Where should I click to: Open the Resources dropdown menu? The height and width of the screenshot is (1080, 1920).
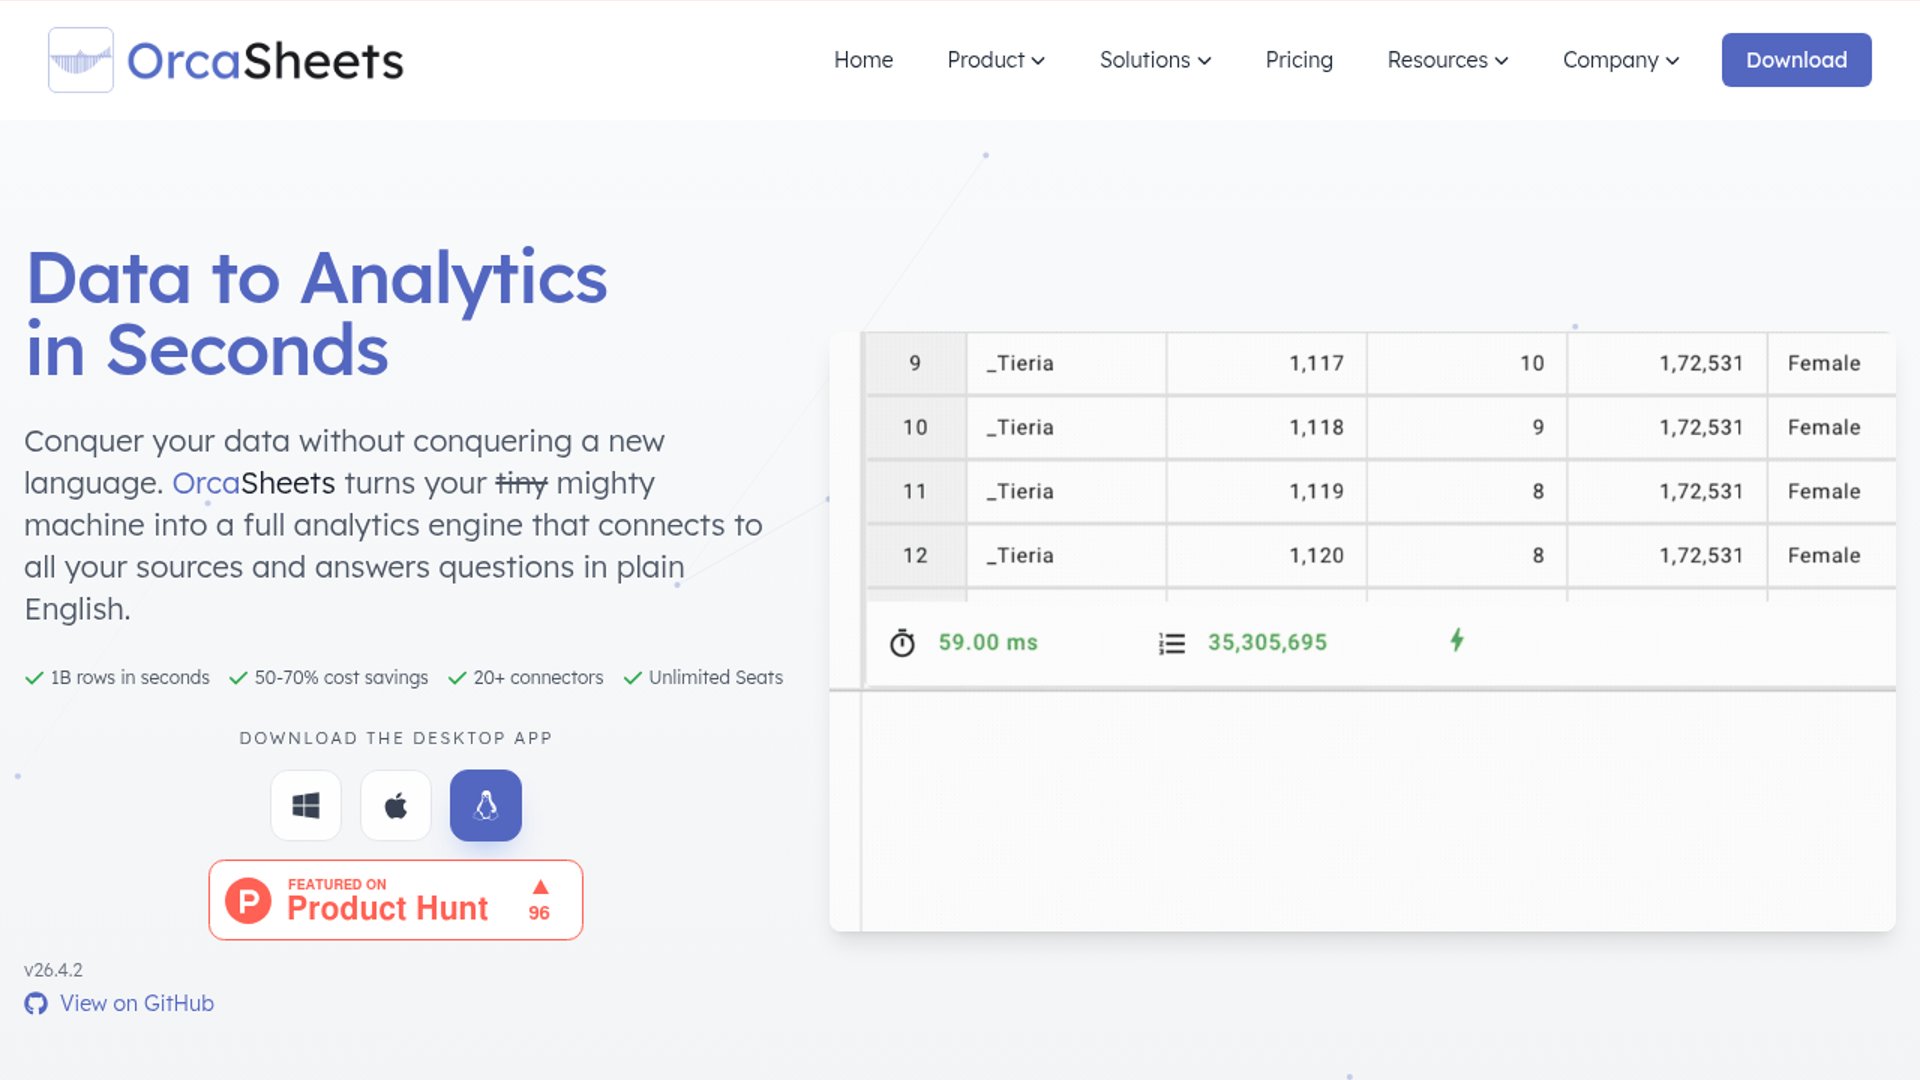click(1447, 60)
